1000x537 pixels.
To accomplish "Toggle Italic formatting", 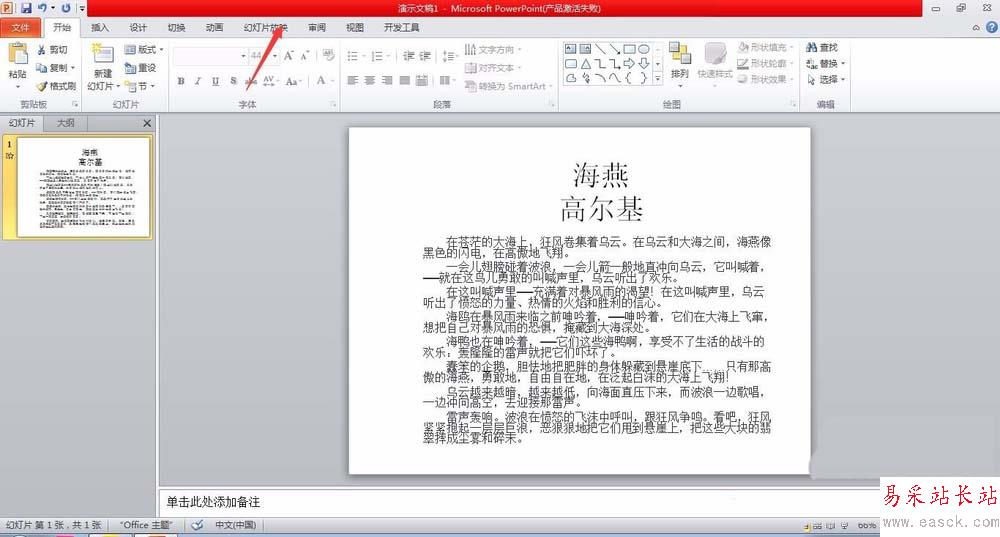I will point(198,81).
